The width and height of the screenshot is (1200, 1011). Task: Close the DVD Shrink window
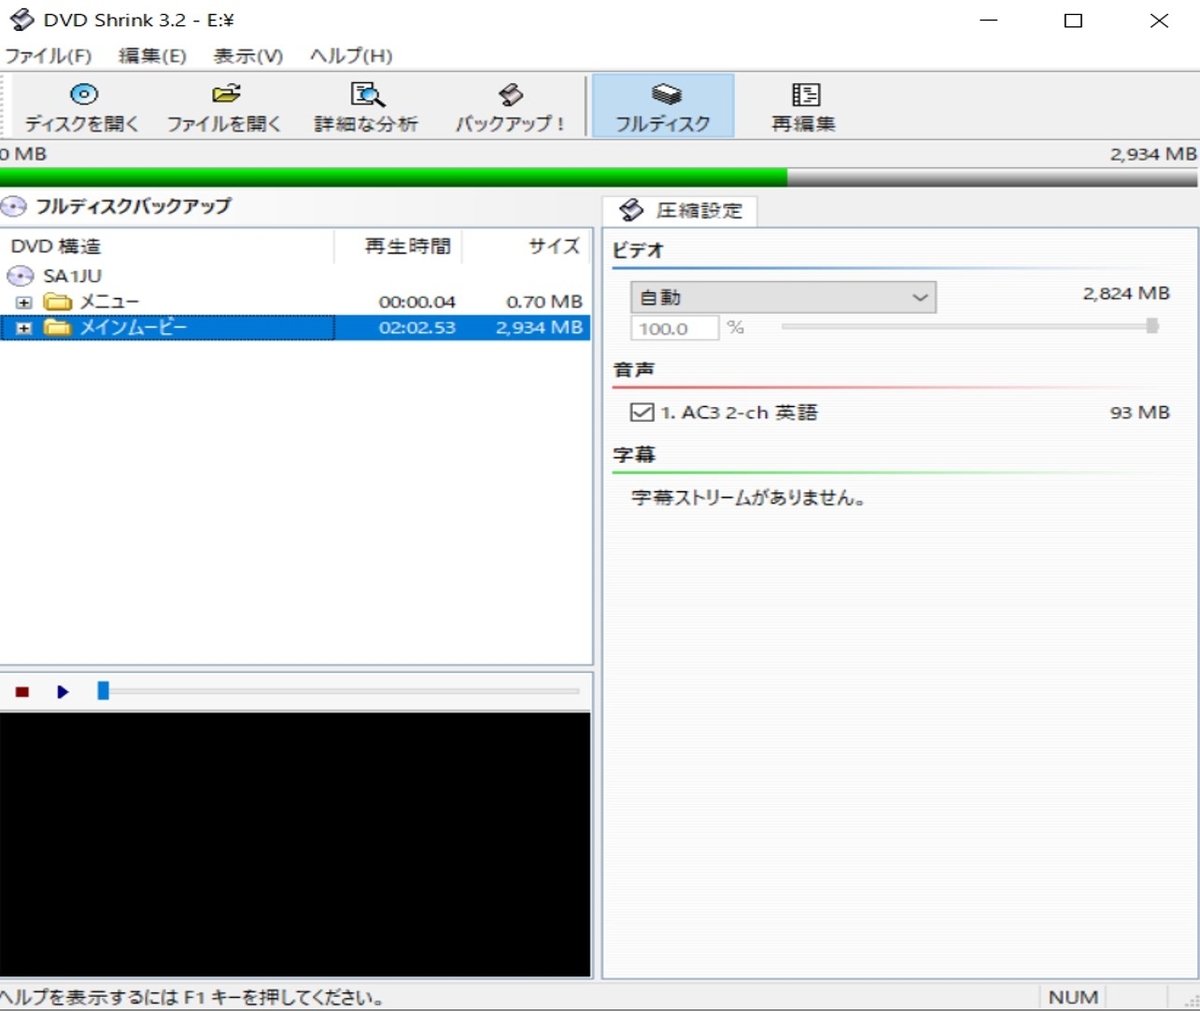(x=1159, y=20)
